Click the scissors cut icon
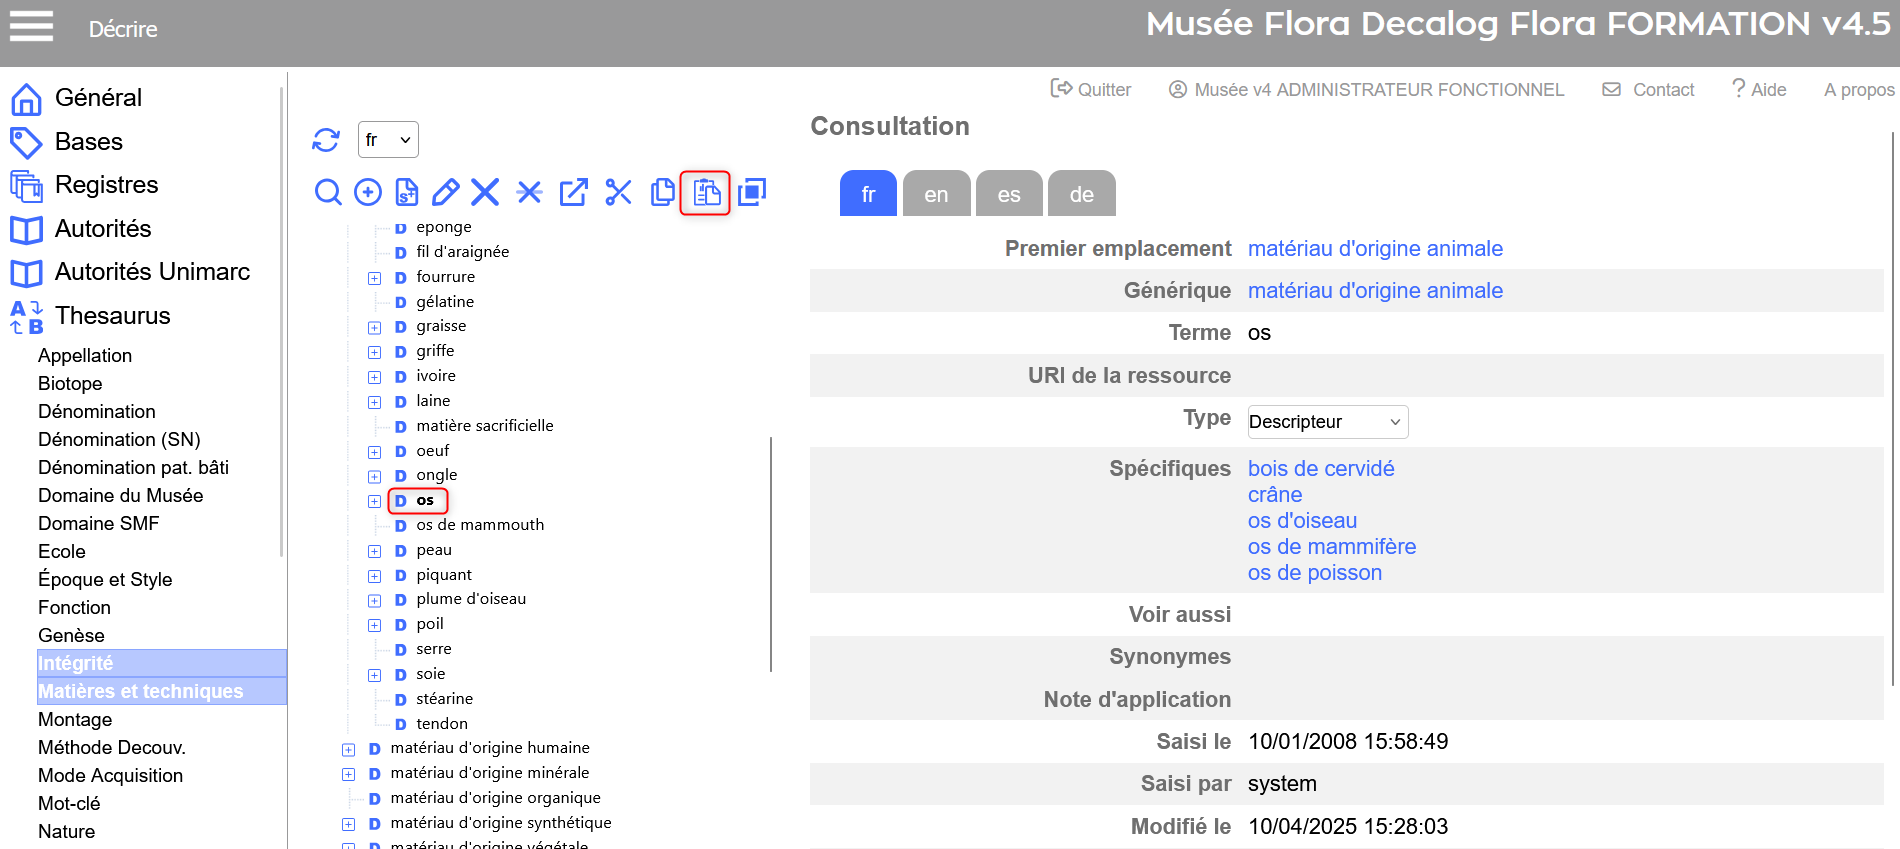Viewport: 1900px width, 849px height. click(x=618, y=192)
